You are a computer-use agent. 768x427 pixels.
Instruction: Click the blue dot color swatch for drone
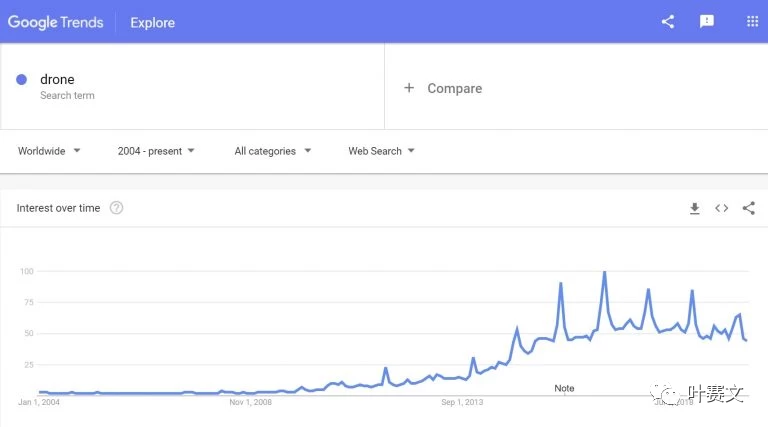click(22, 79)
